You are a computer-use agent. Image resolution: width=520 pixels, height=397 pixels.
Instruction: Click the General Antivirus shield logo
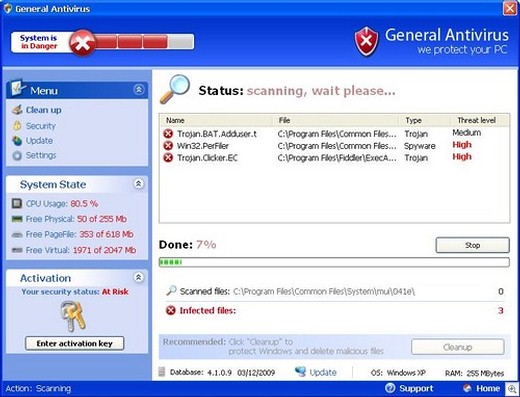tap(366, 42)
